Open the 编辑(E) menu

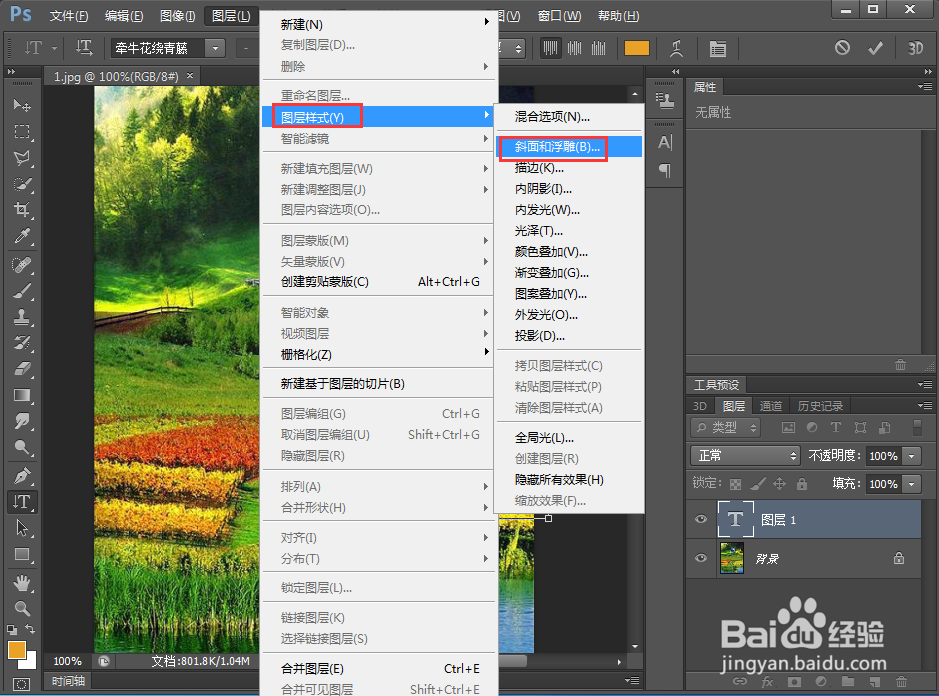click(124, 16)
